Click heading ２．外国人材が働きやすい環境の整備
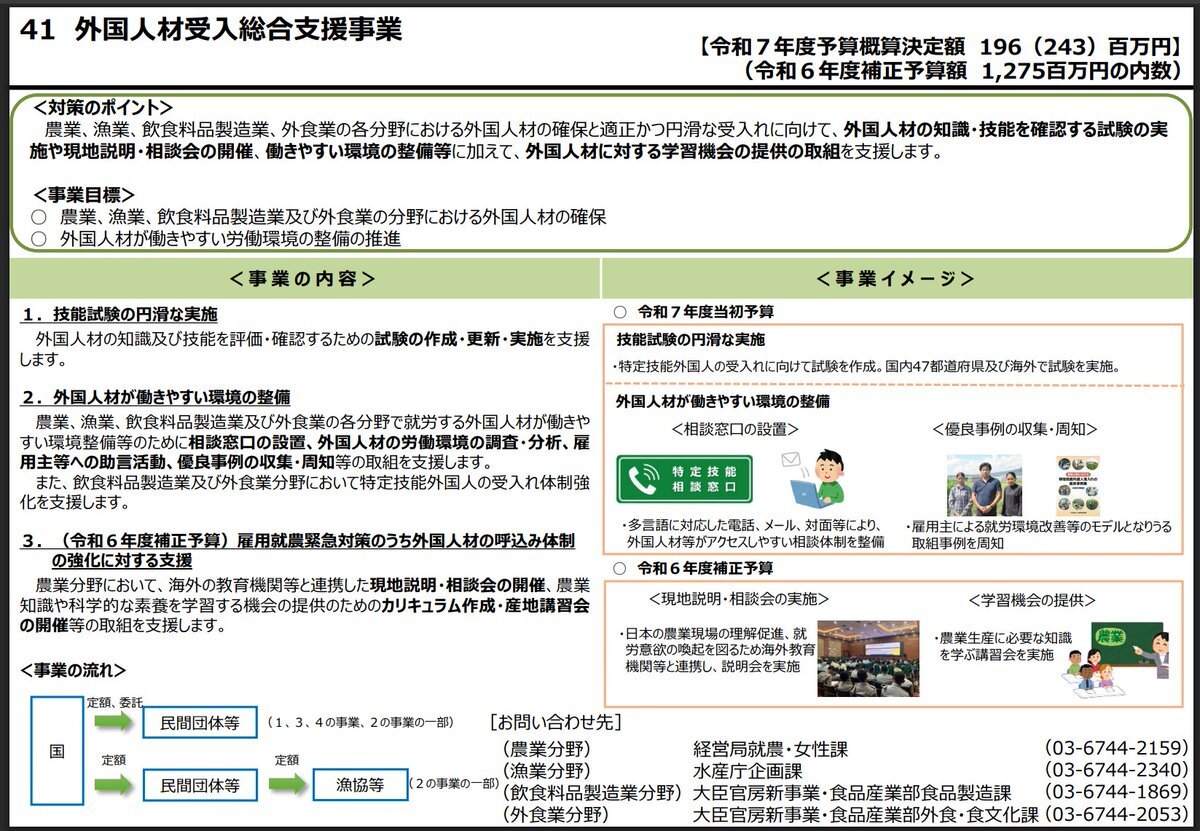1200x831 pixels. click(x=156, y=397)
